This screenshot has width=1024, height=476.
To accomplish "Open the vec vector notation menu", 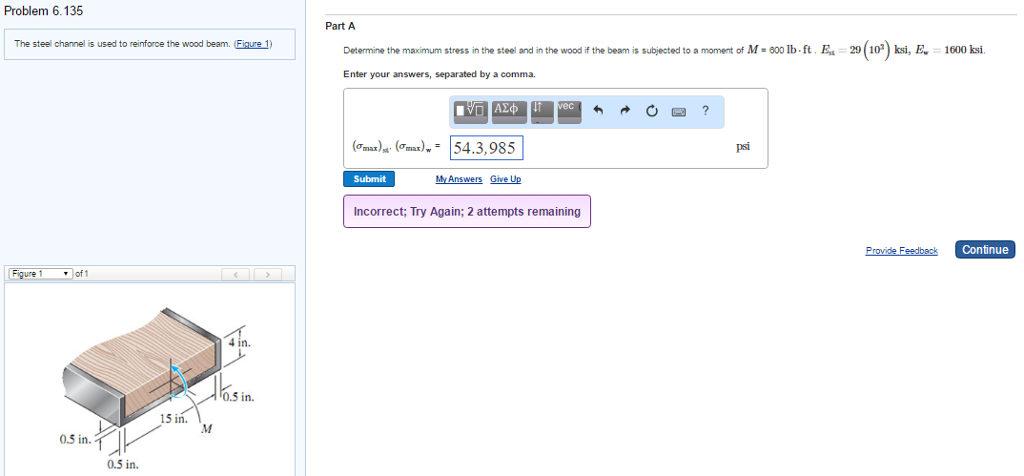I will (x=568, y=110).
